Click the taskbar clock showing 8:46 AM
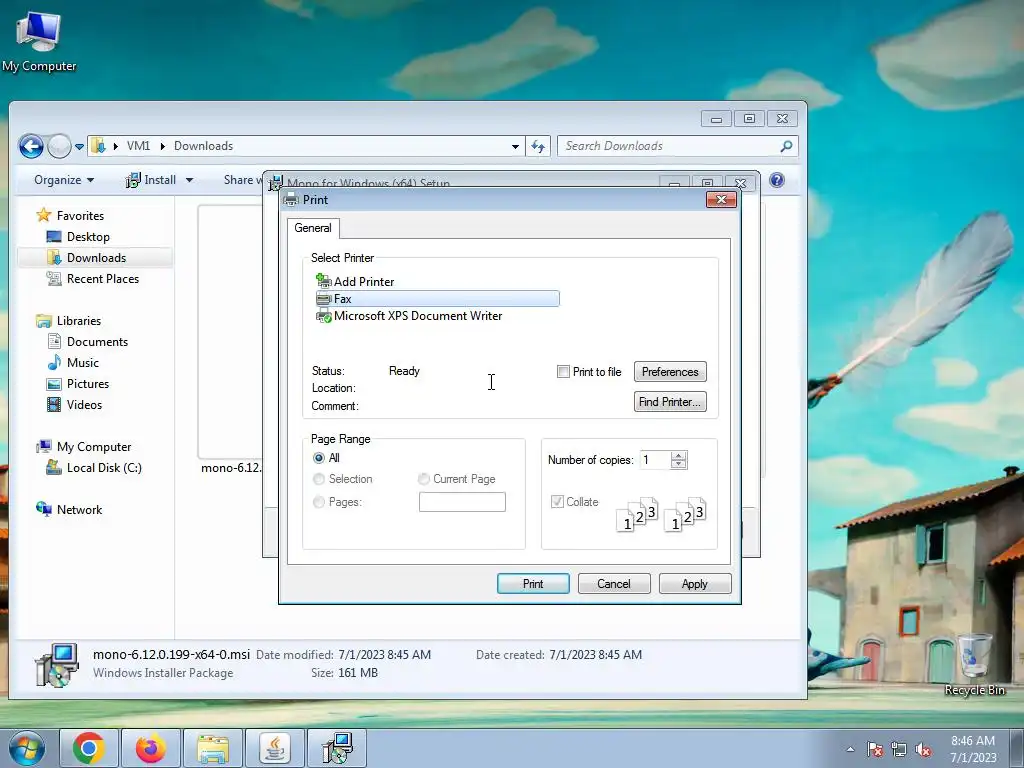Viewport: 1024px width, 768px height. click(973, 749)
